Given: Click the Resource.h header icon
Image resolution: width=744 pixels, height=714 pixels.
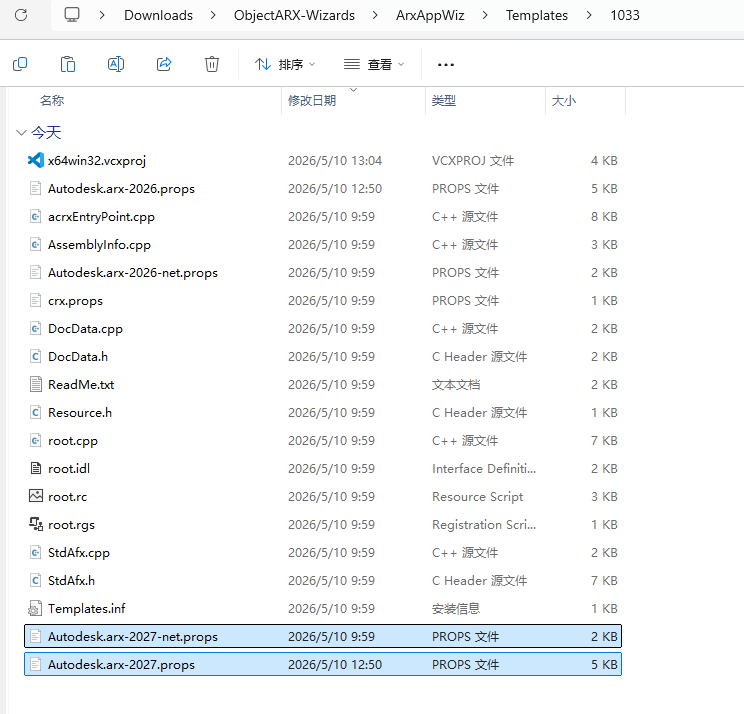Looking at the screenshot, I should pos(36,412).
